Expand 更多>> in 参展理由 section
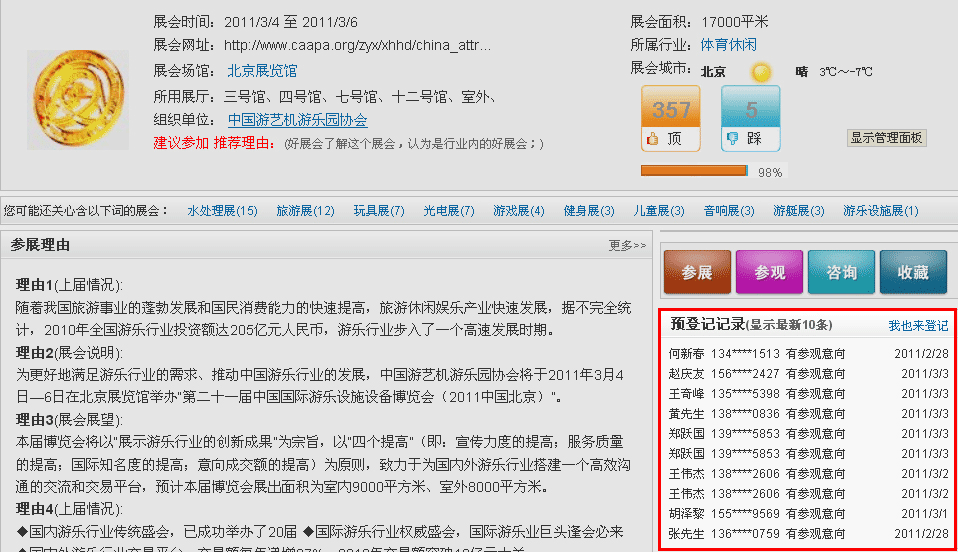This screenshot has width=958, height=552. (x=627, y=245)
